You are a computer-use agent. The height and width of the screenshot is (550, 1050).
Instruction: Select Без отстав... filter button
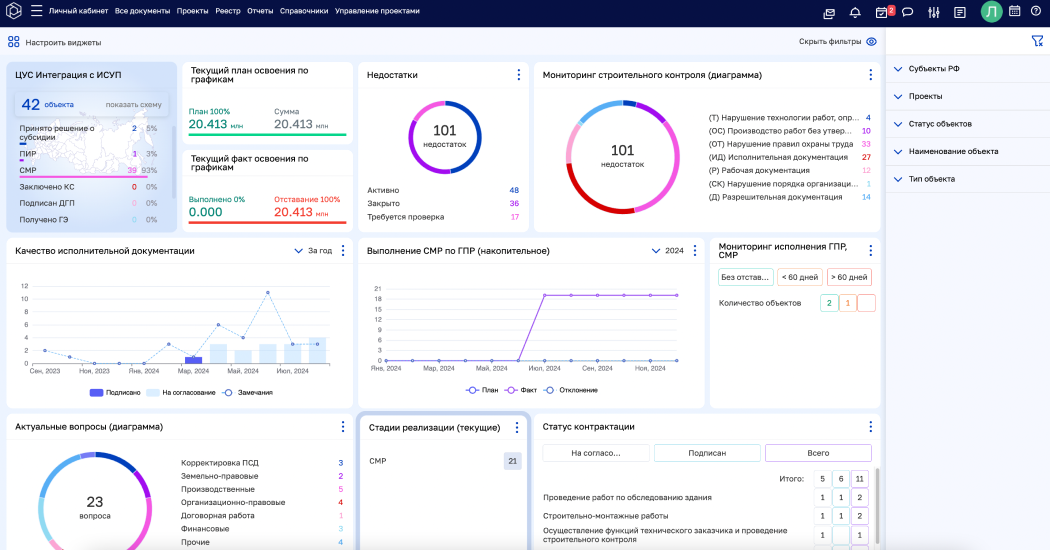746,277
